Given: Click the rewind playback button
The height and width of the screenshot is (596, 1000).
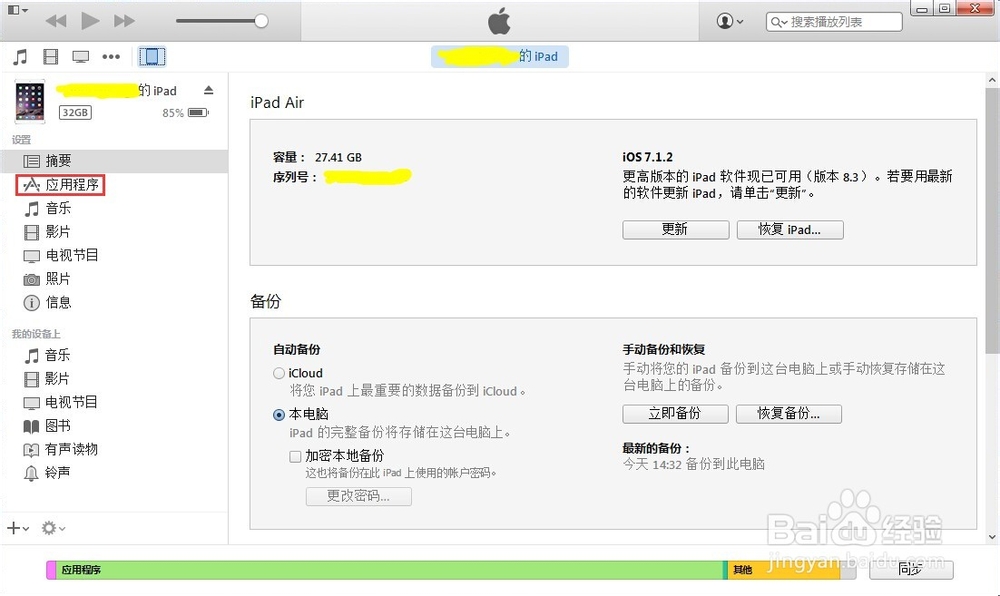Looking at the screenshot, I should [56, 21].
